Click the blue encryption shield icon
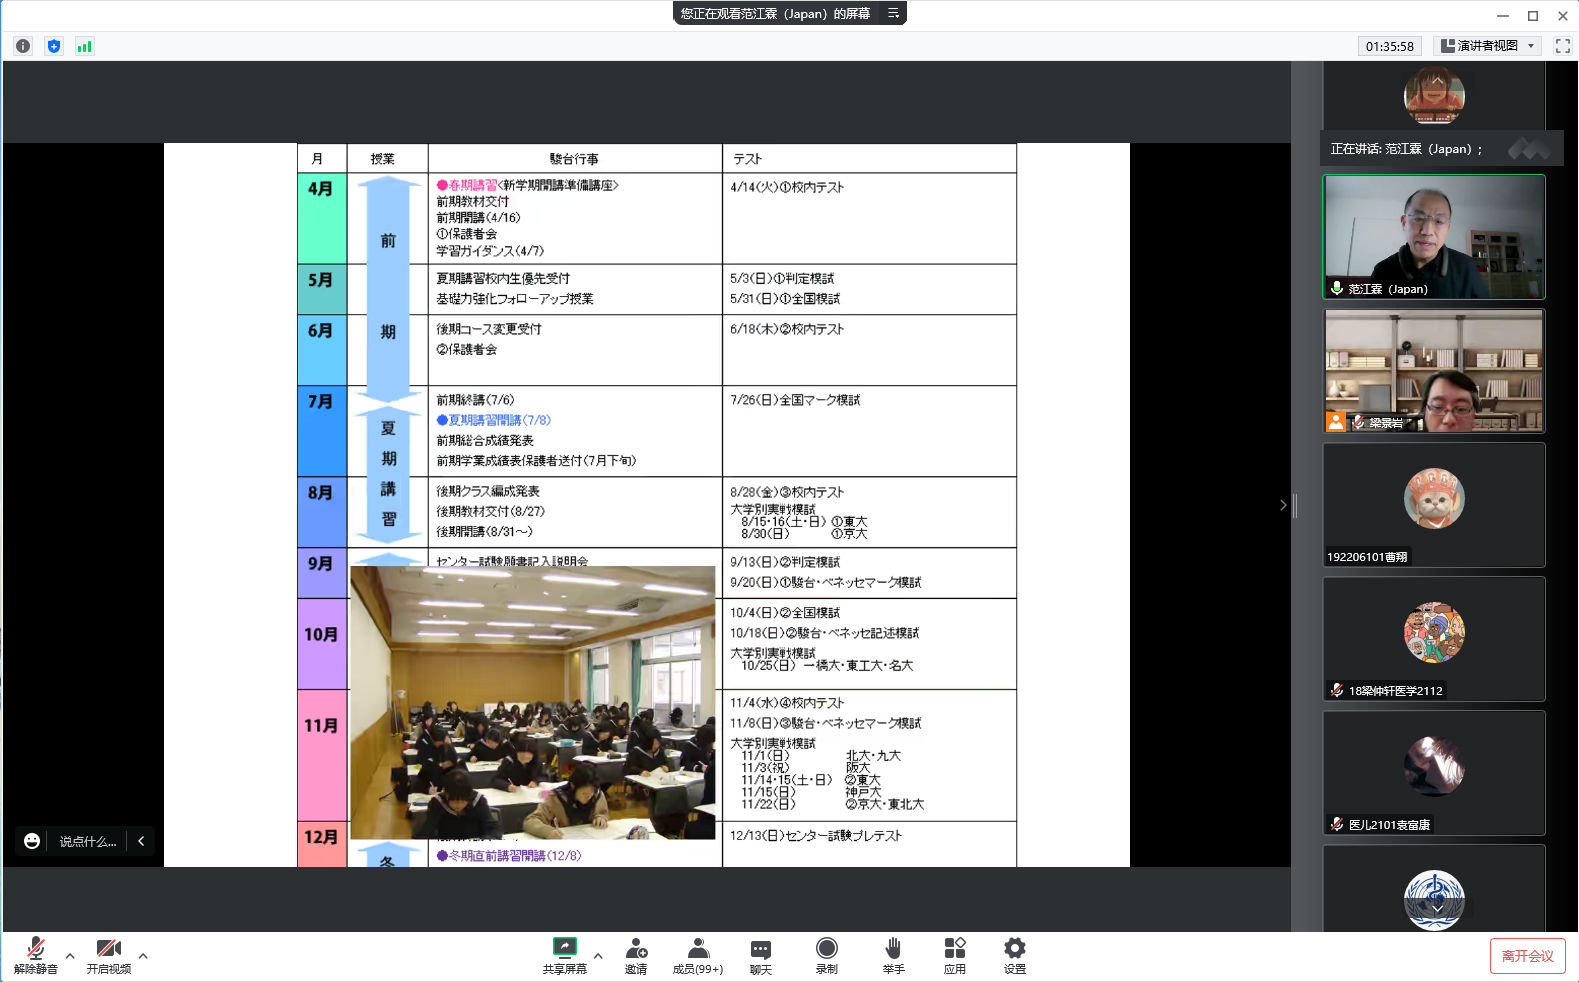Screen dimensions: 1579x982 (x=54, y=46)
